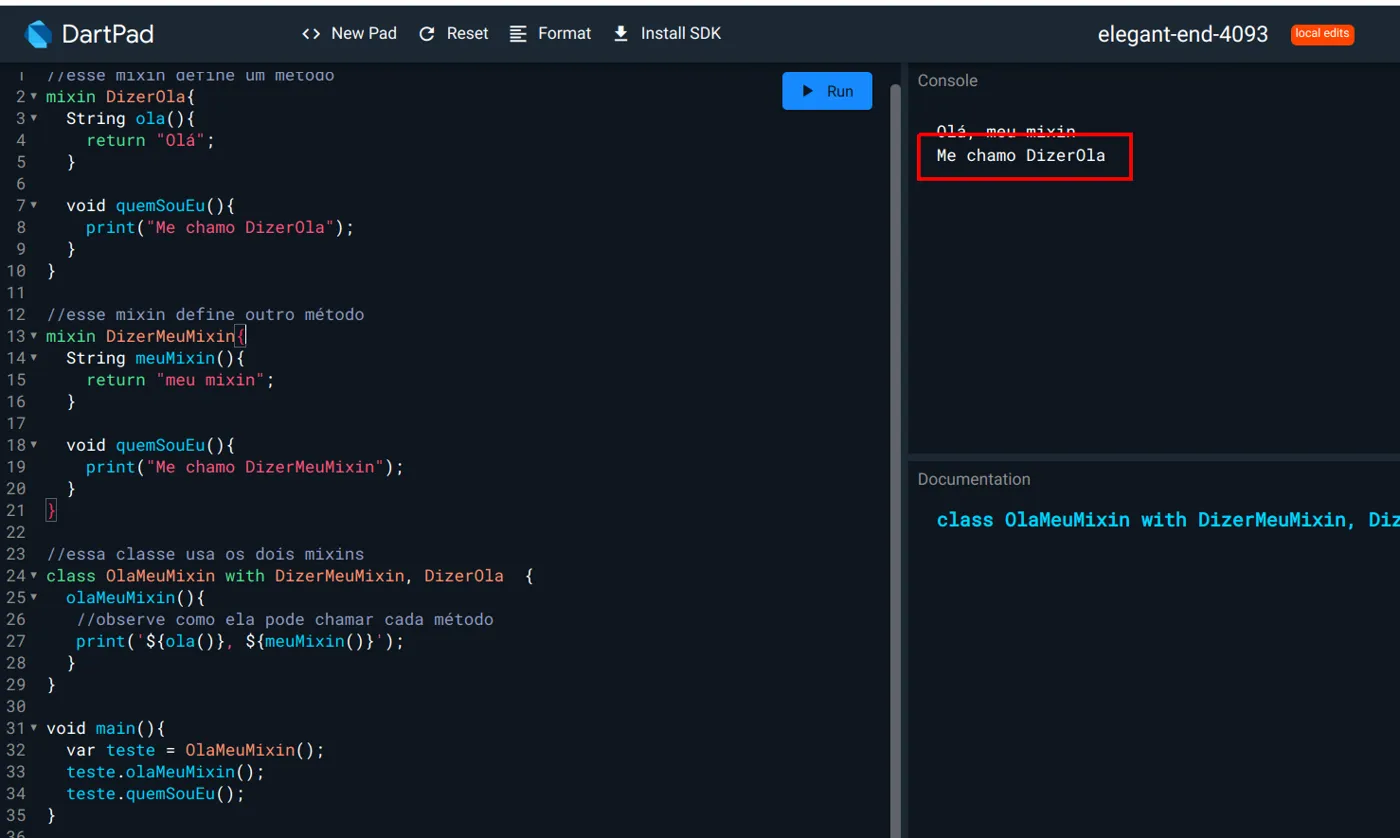Screen dimensions: 1400x838
Task: Fold the olaMeuMixin() method on line 25
Action: coord(34,598)
